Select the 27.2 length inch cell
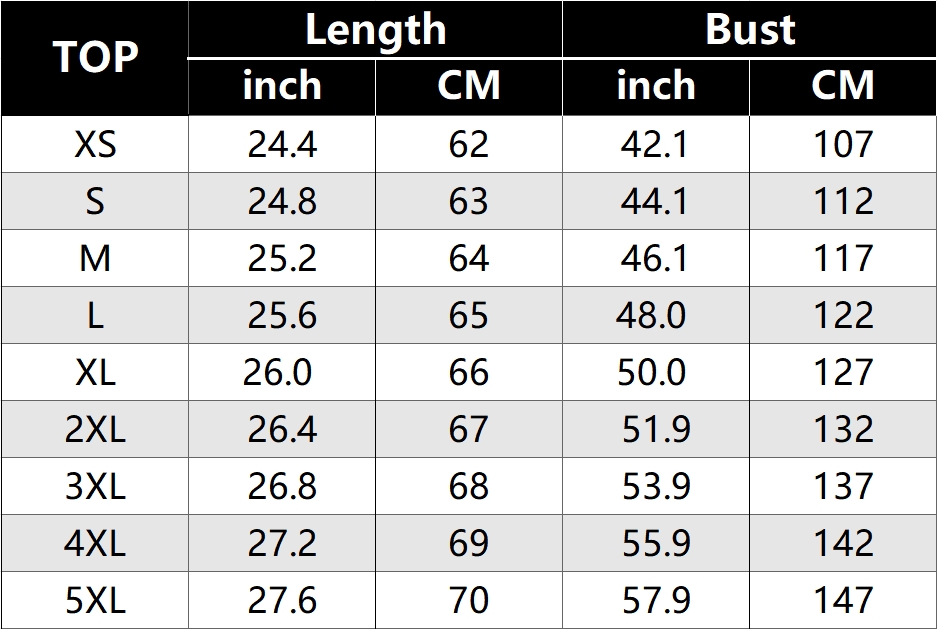Screen dimensions: 937x629 [282, 544]
